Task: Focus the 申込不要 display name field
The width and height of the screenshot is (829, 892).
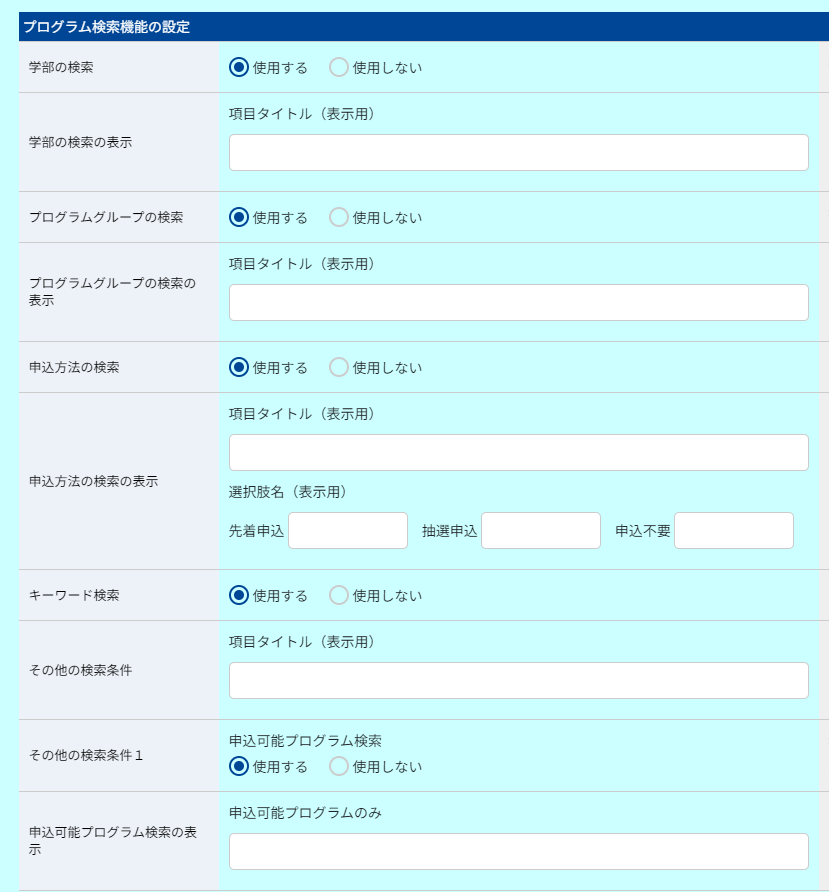Action: (x=733, y=531)
